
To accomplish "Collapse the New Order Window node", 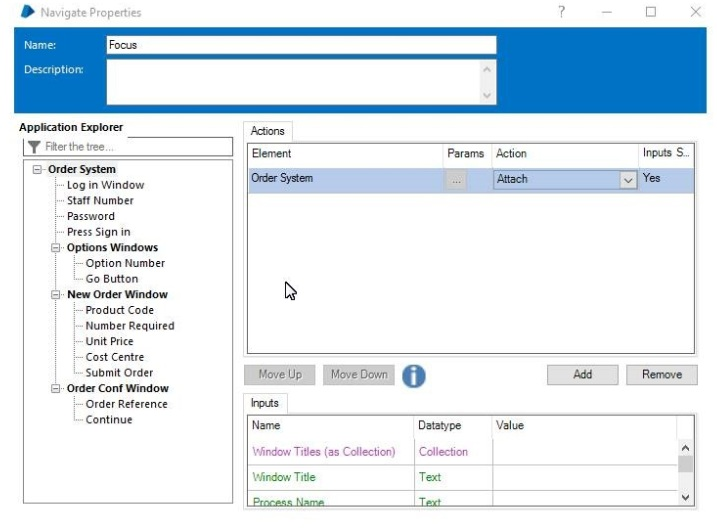I will coord(57,295).
